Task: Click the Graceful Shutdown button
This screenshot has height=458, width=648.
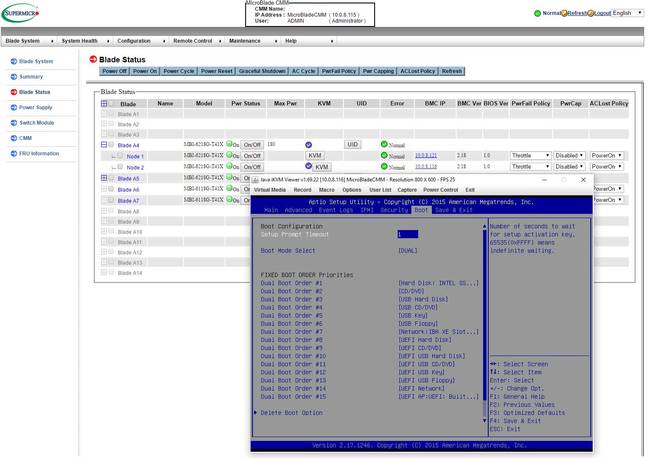Action: click(262, 71)
